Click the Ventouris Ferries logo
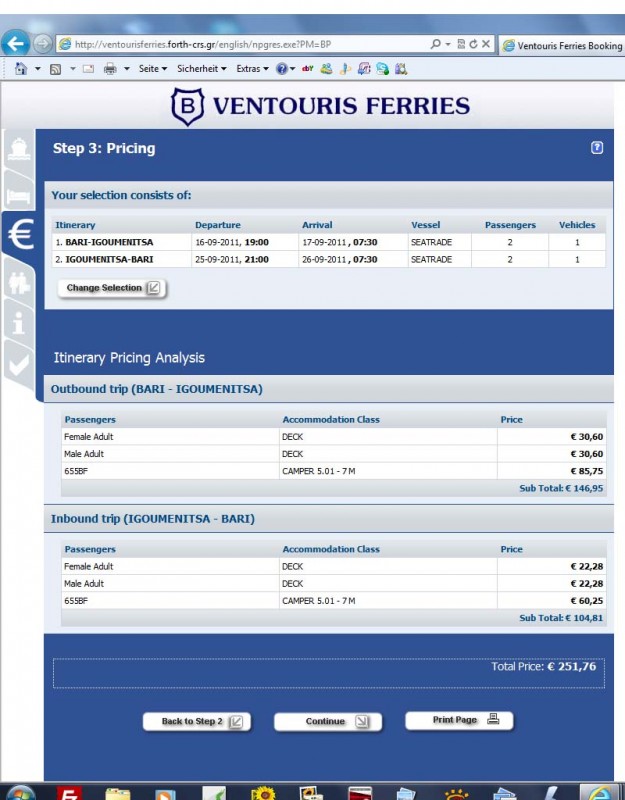625x800 pixels. pos(320,106)
